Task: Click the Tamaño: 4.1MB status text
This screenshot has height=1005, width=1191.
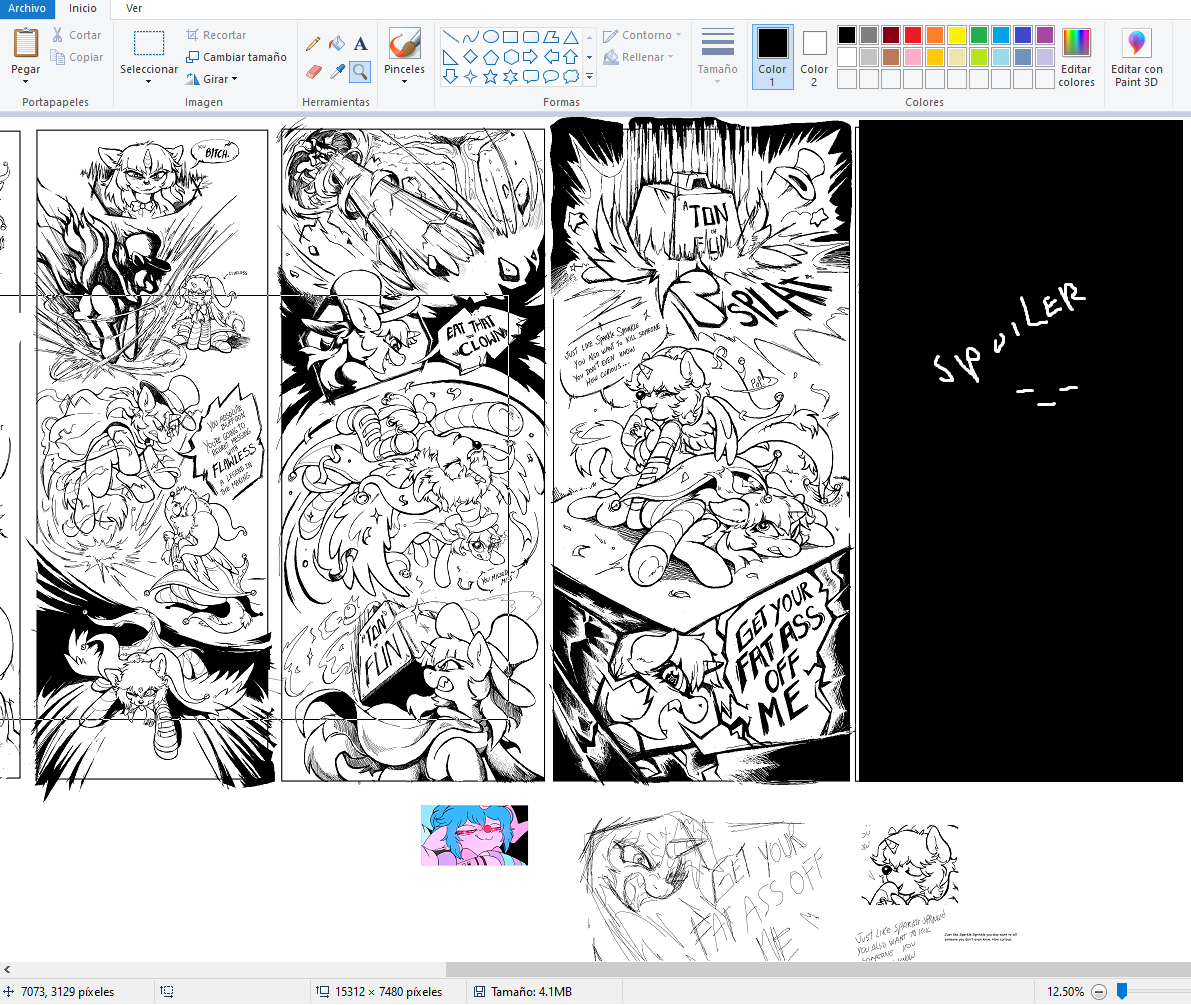Action: [x=531, y=991]
